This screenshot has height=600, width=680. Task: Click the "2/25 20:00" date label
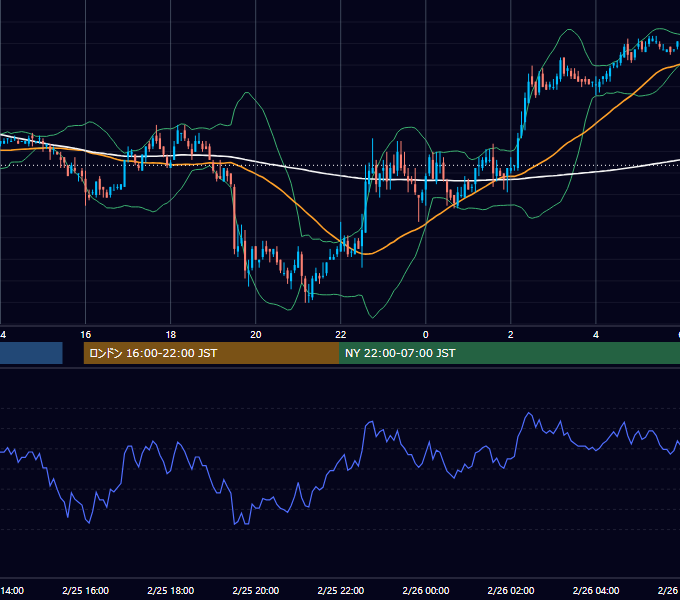255,590
